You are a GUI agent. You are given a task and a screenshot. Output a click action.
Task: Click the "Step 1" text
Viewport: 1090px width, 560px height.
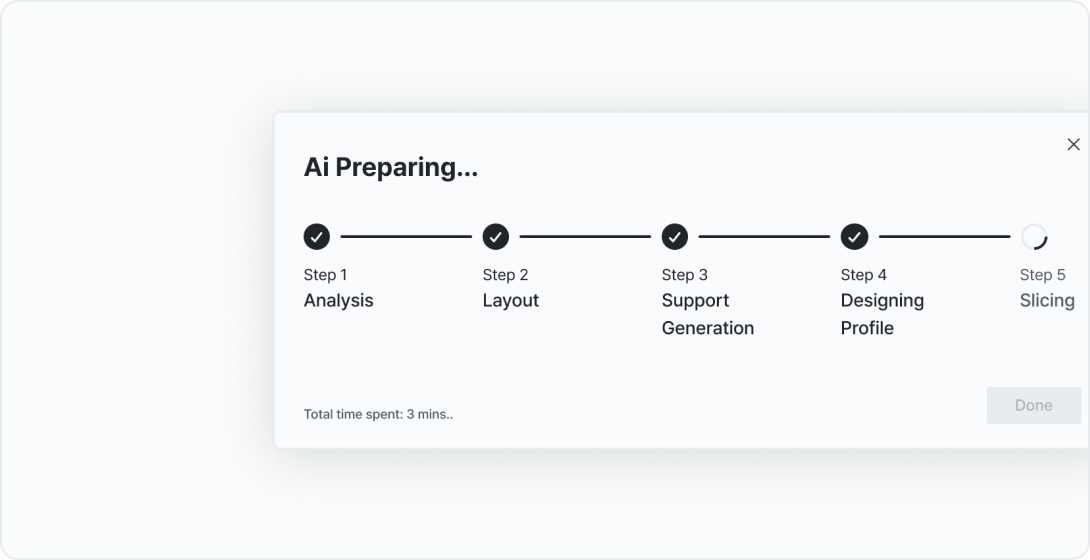click(325, 275)
